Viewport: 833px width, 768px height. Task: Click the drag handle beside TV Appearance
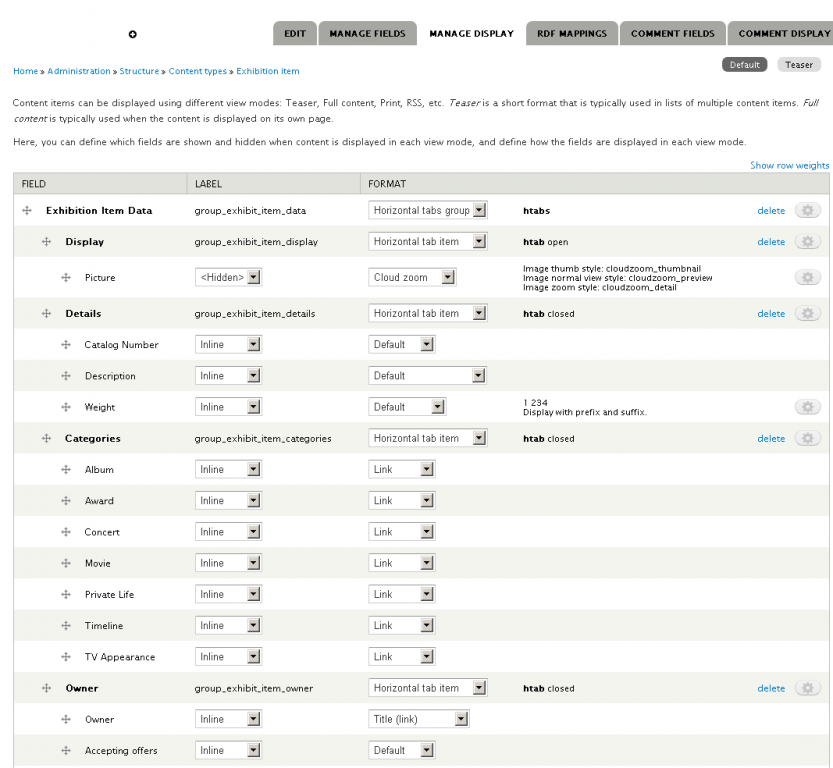(x=66, y=657)
